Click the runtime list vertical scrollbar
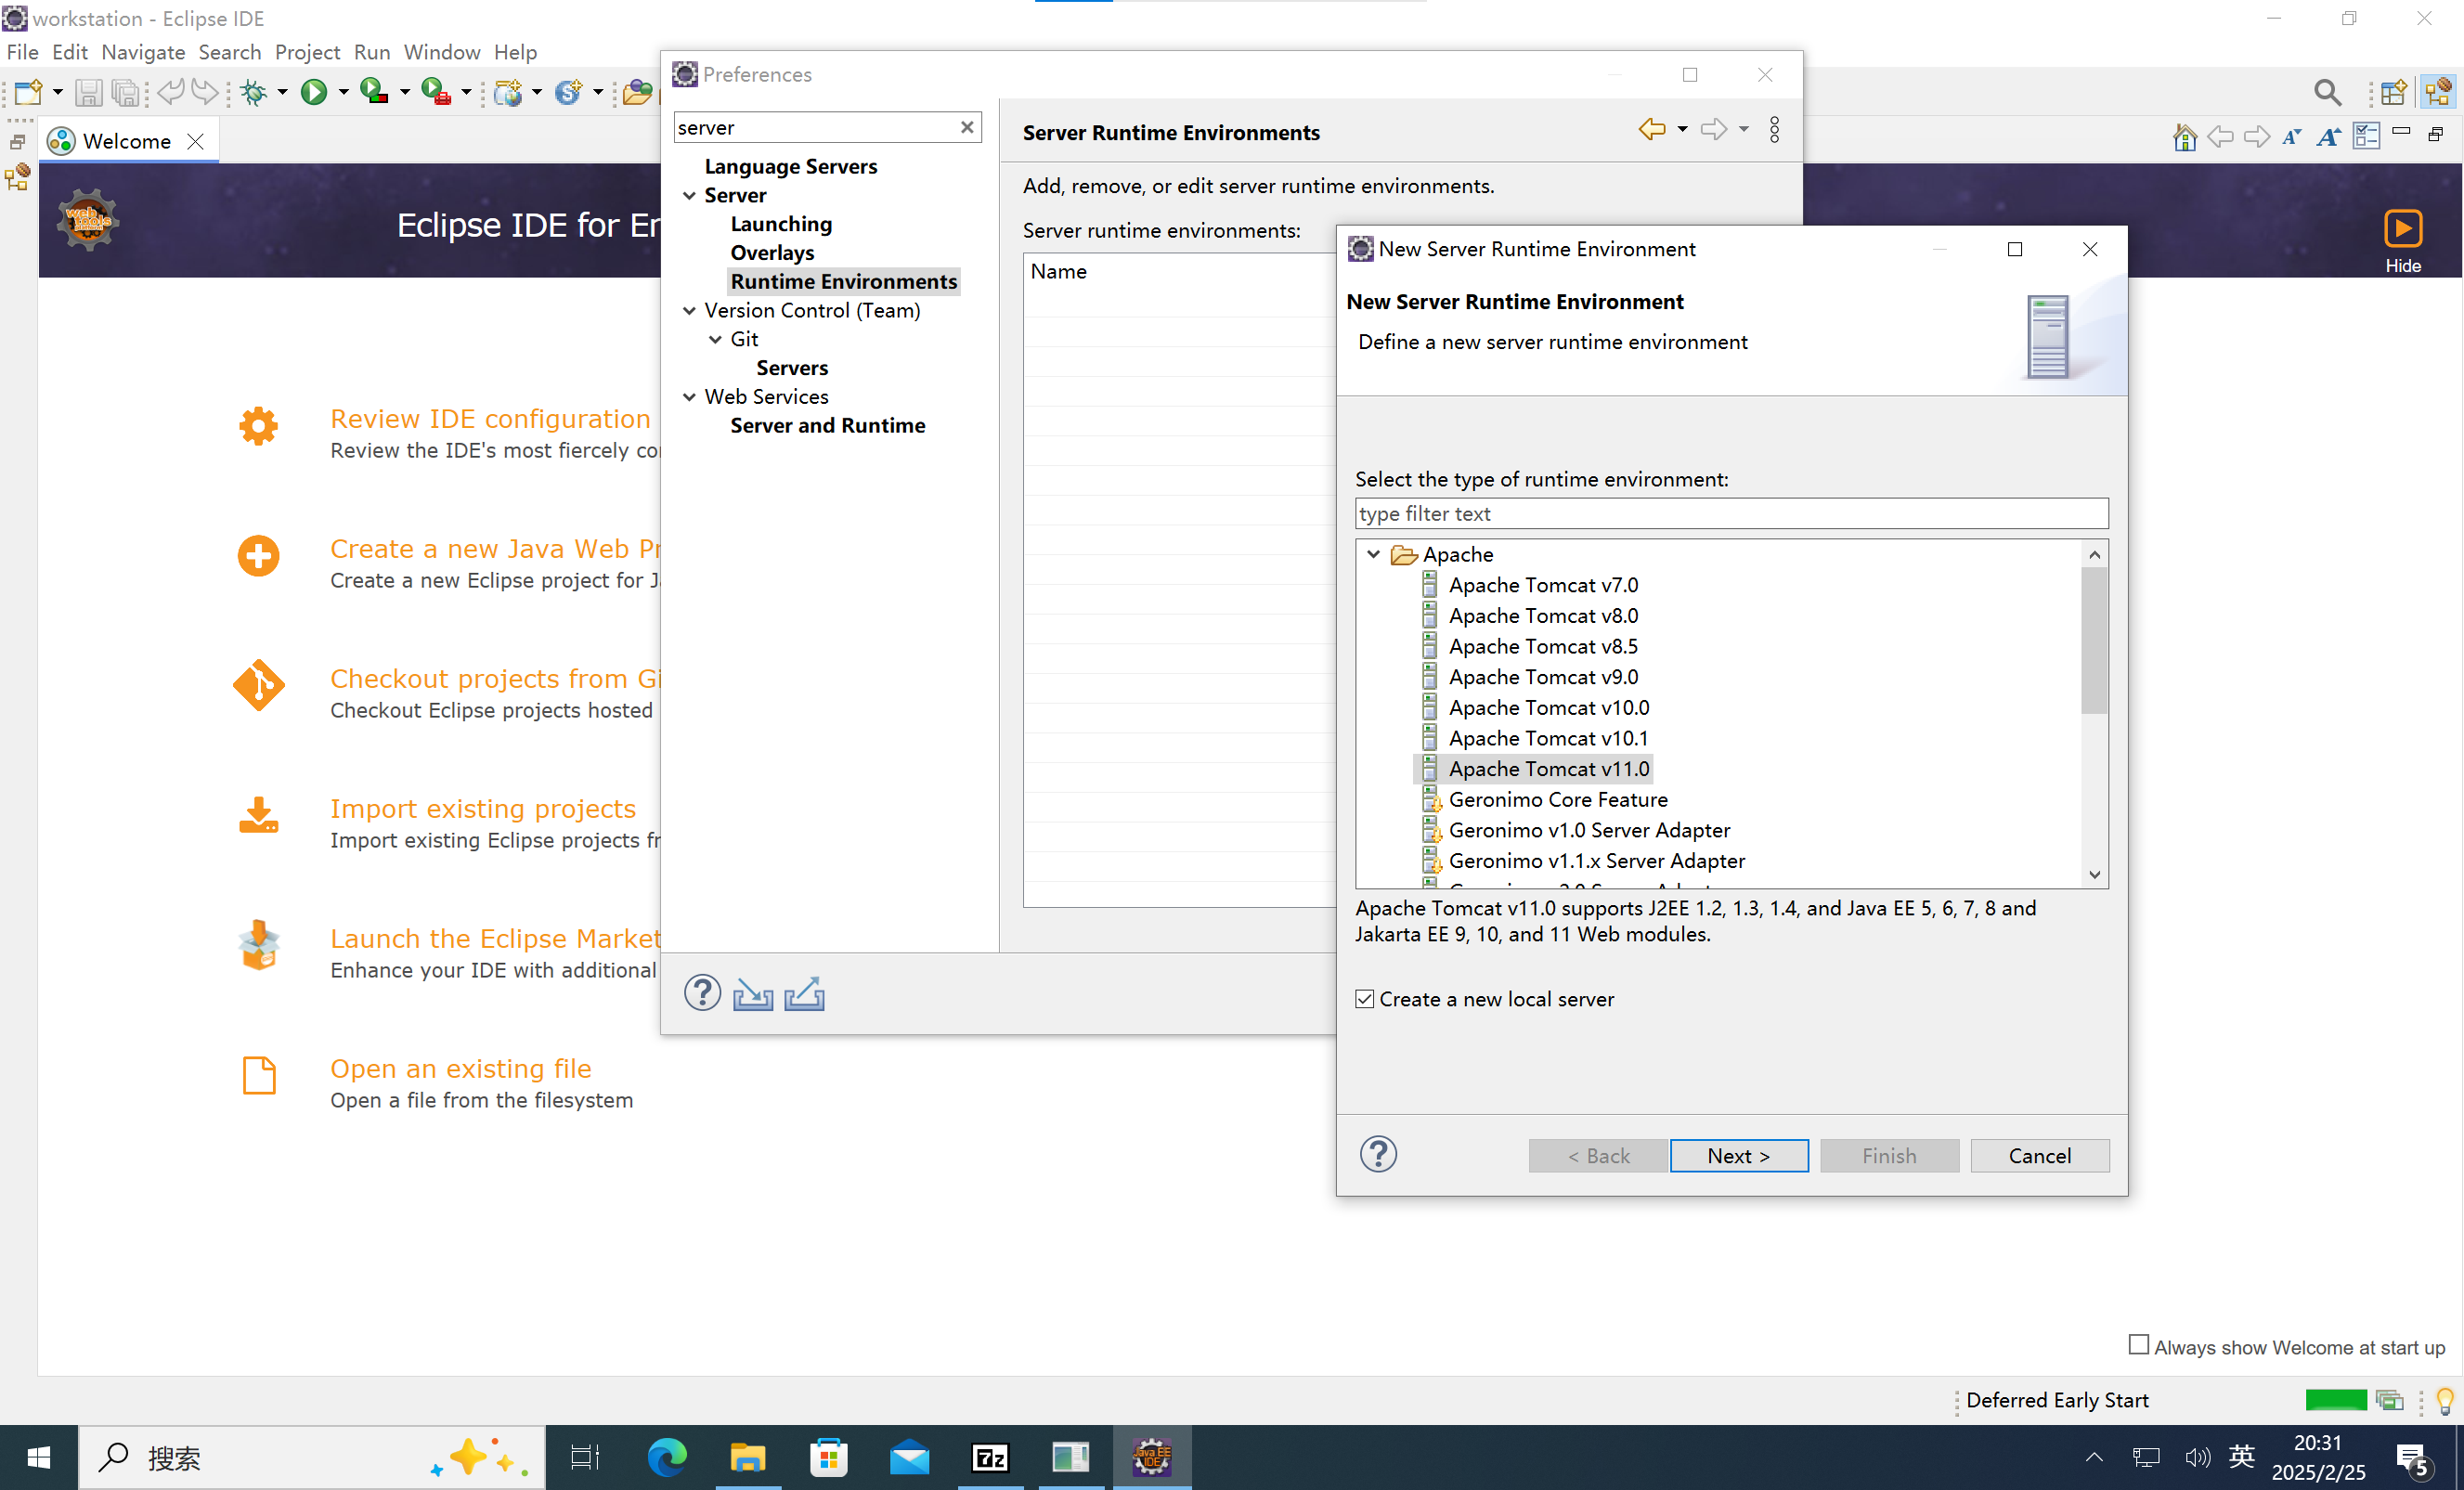Image resolution: width=2464 pixels, height=1490 pixels. 2094,640
